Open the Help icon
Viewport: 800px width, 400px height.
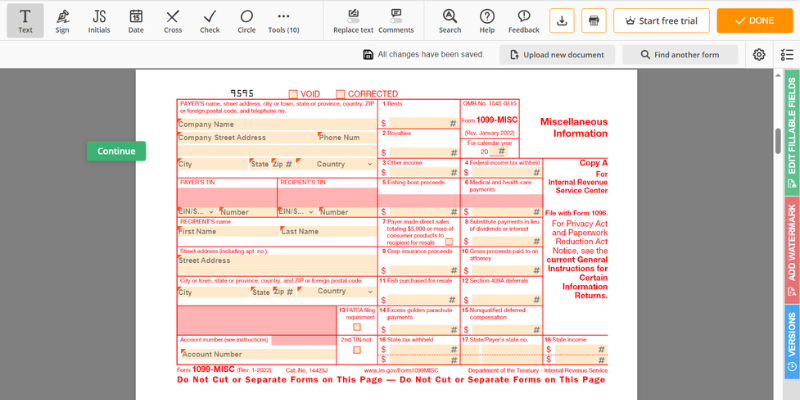point(487,20)
